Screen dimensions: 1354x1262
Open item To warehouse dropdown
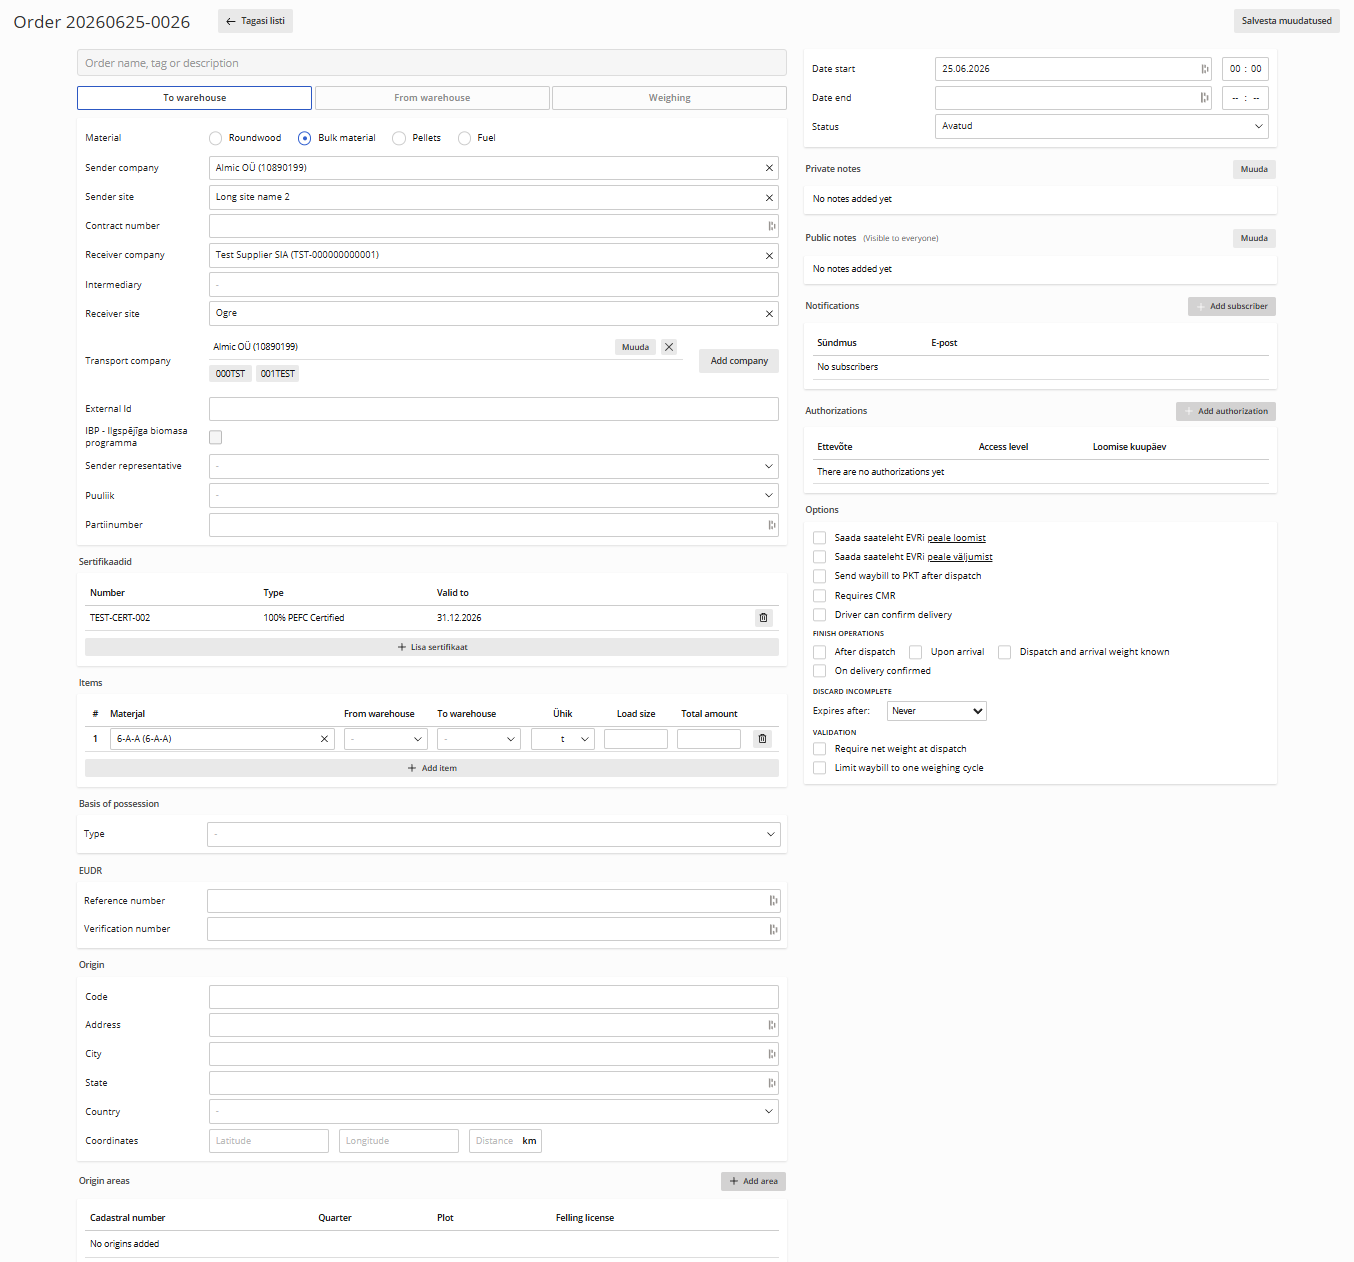tap(479, 739)
